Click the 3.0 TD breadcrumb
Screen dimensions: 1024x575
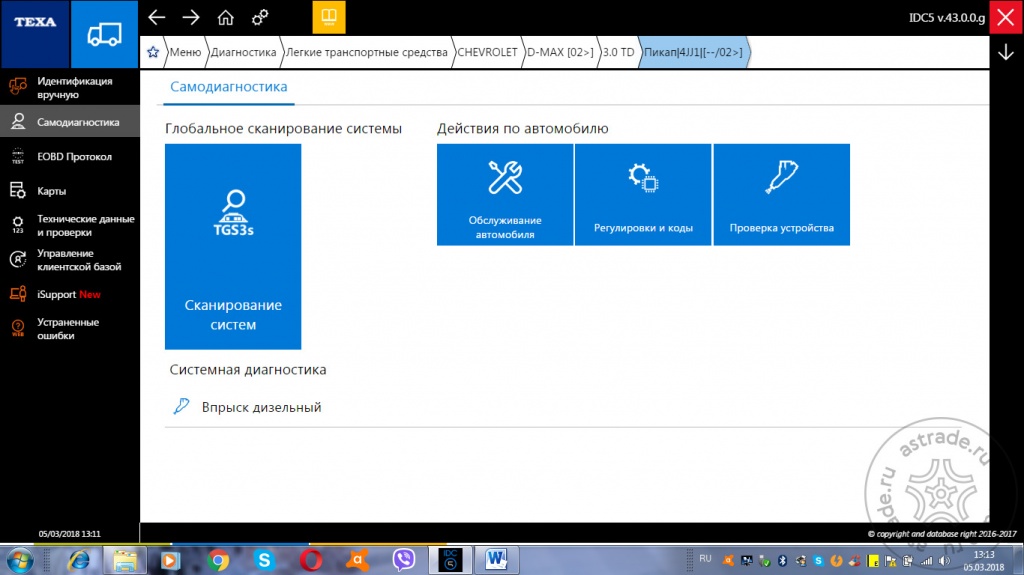point(618,52)
